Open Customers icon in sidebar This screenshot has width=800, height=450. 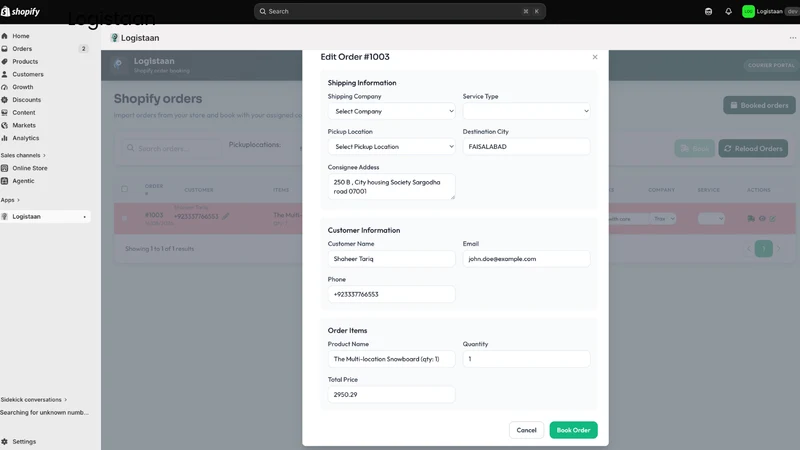[x=5, y=74]
